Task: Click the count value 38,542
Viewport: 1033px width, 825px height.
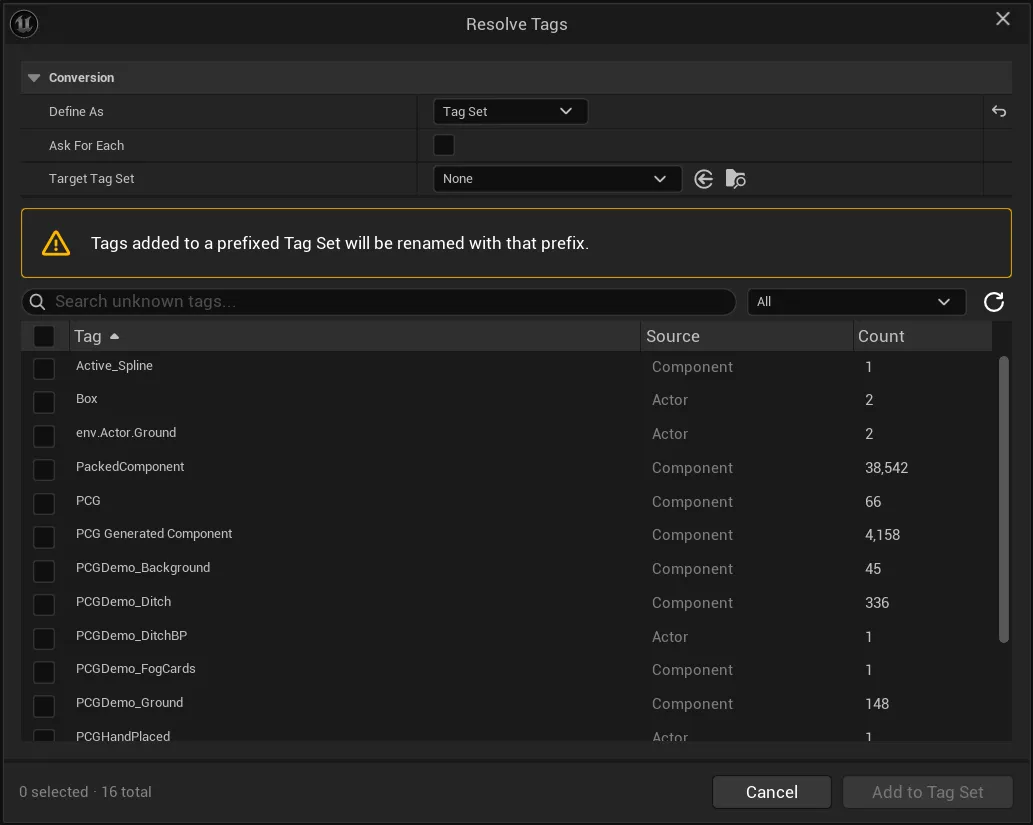Action: point(886,468)
